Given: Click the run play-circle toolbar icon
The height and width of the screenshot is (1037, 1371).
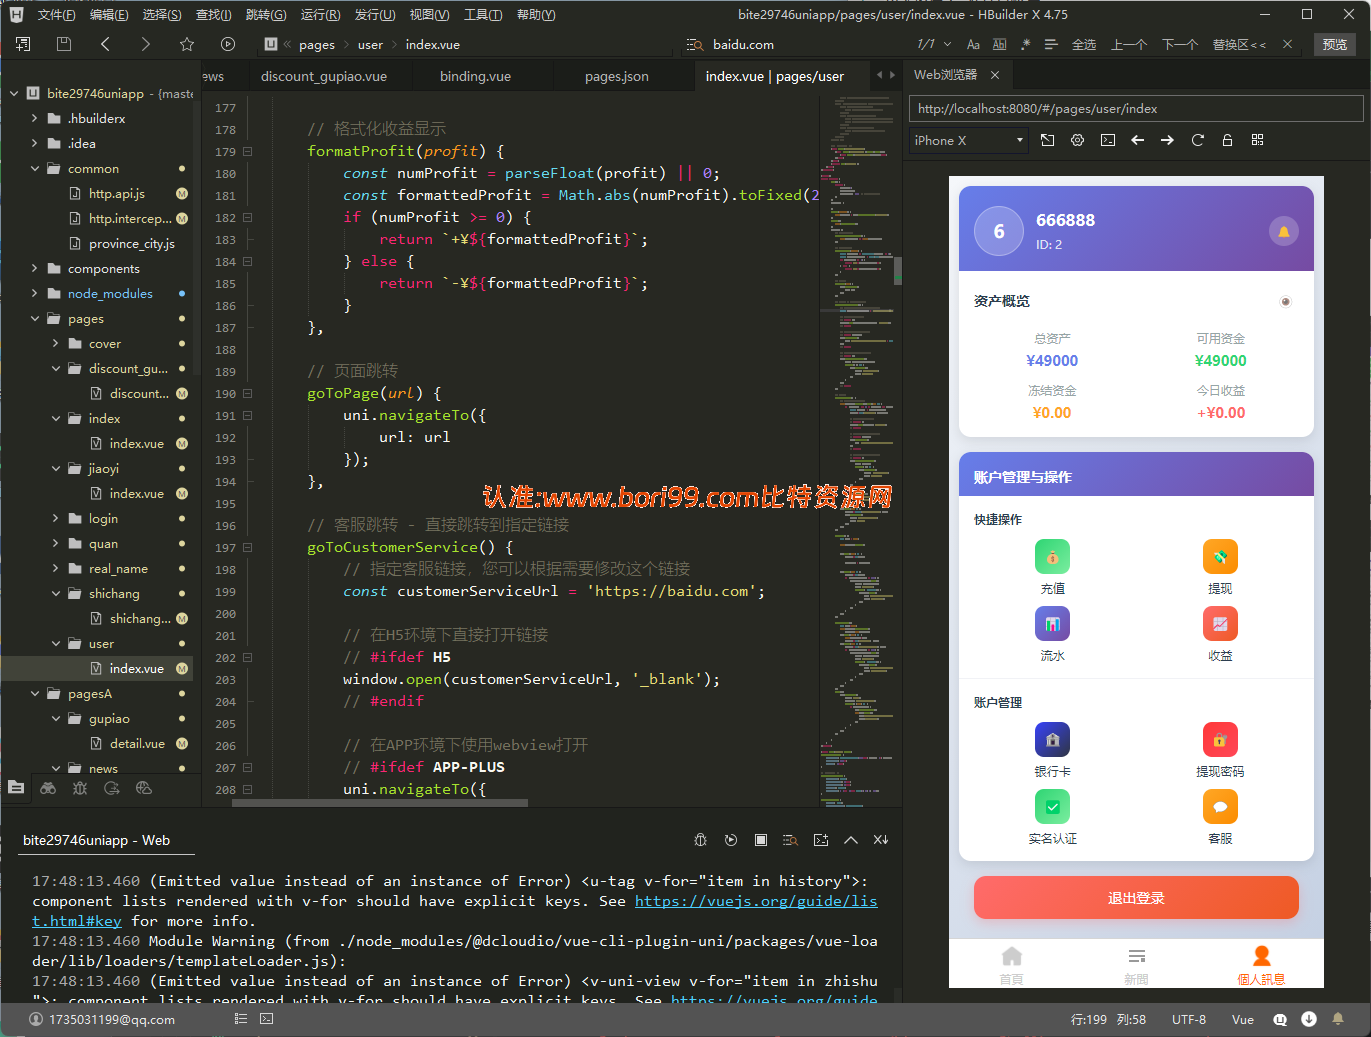Looking at the screenshot, I should (x=228, y=44).
